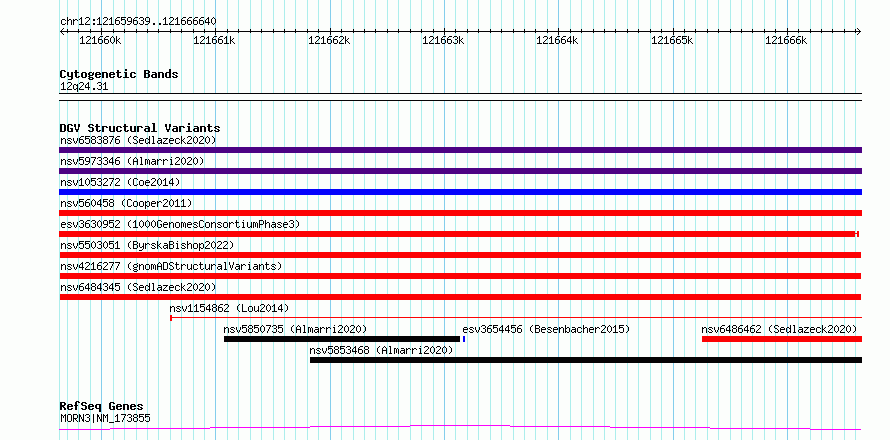Open esv3630952 (1000GenomesConsortiumPhase3) label
This screenshot has height=440, width=890.
point(180,224)
